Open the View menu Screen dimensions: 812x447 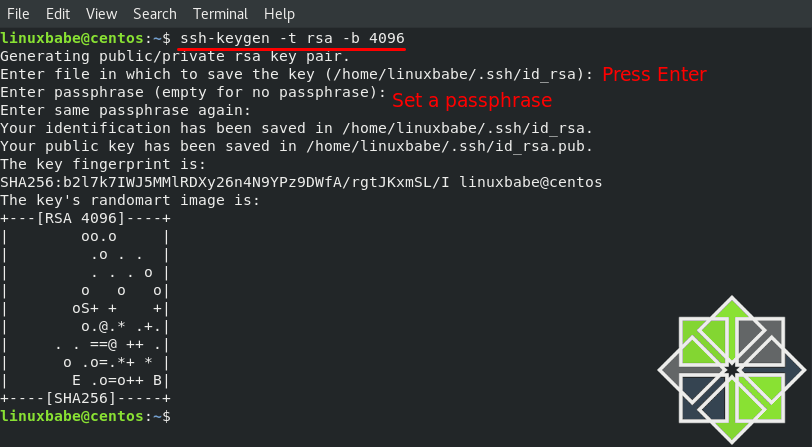(x=101, y=14)
